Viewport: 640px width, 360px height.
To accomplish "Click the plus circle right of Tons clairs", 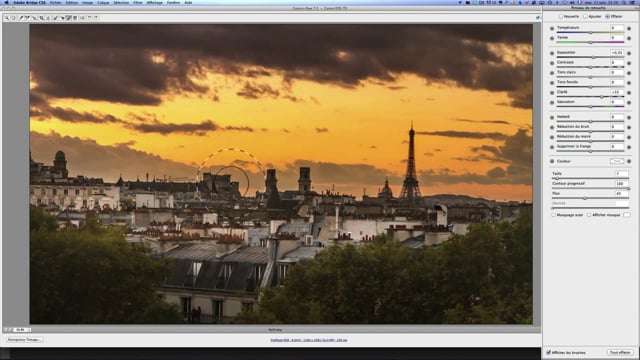I will click(629, 73).
